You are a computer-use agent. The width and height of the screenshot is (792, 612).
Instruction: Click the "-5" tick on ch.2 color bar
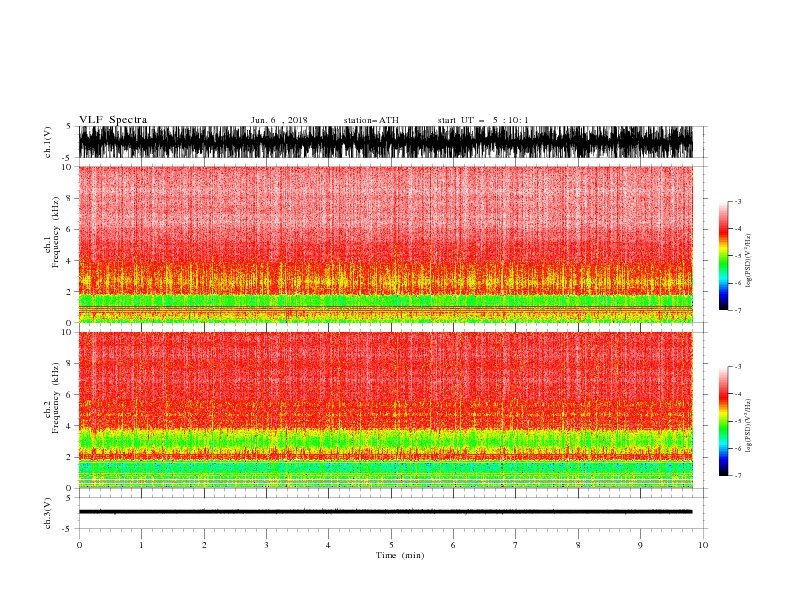(738, 421)
